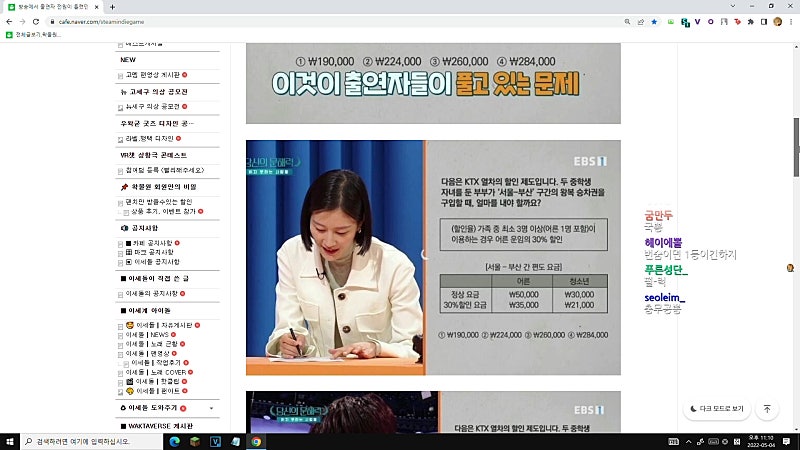Click the KTX discount quiz image
This screenshot has width=800, height=450.
tap(433, 258)
